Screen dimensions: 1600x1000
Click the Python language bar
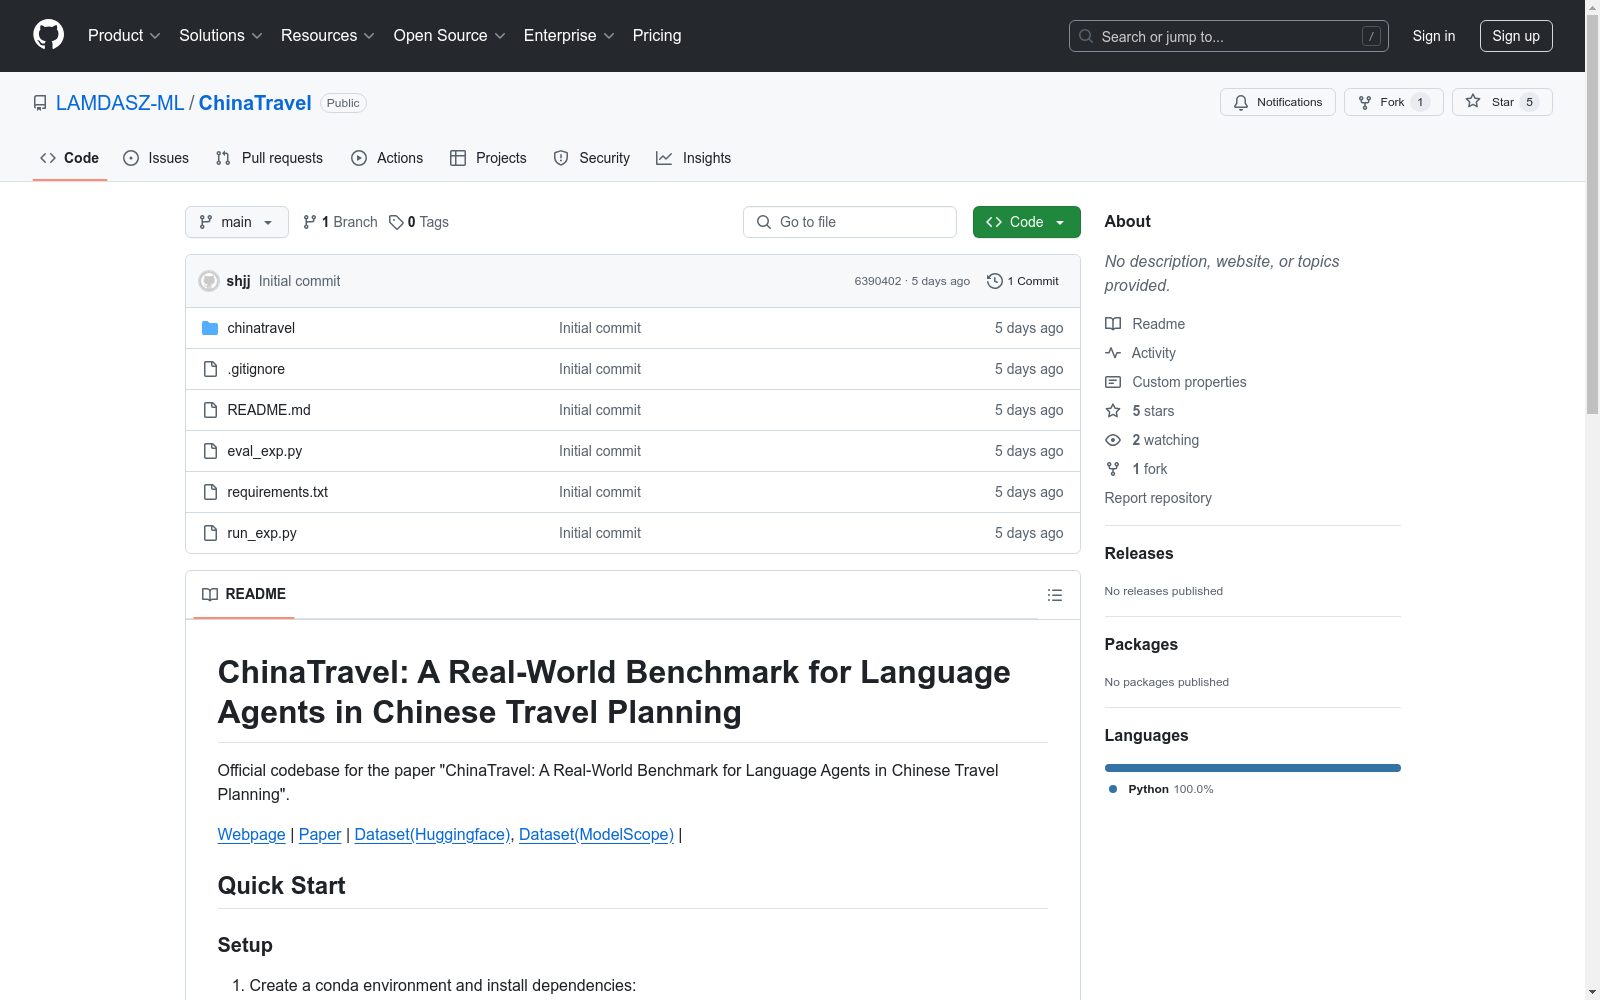click(x=1253, y=768)
